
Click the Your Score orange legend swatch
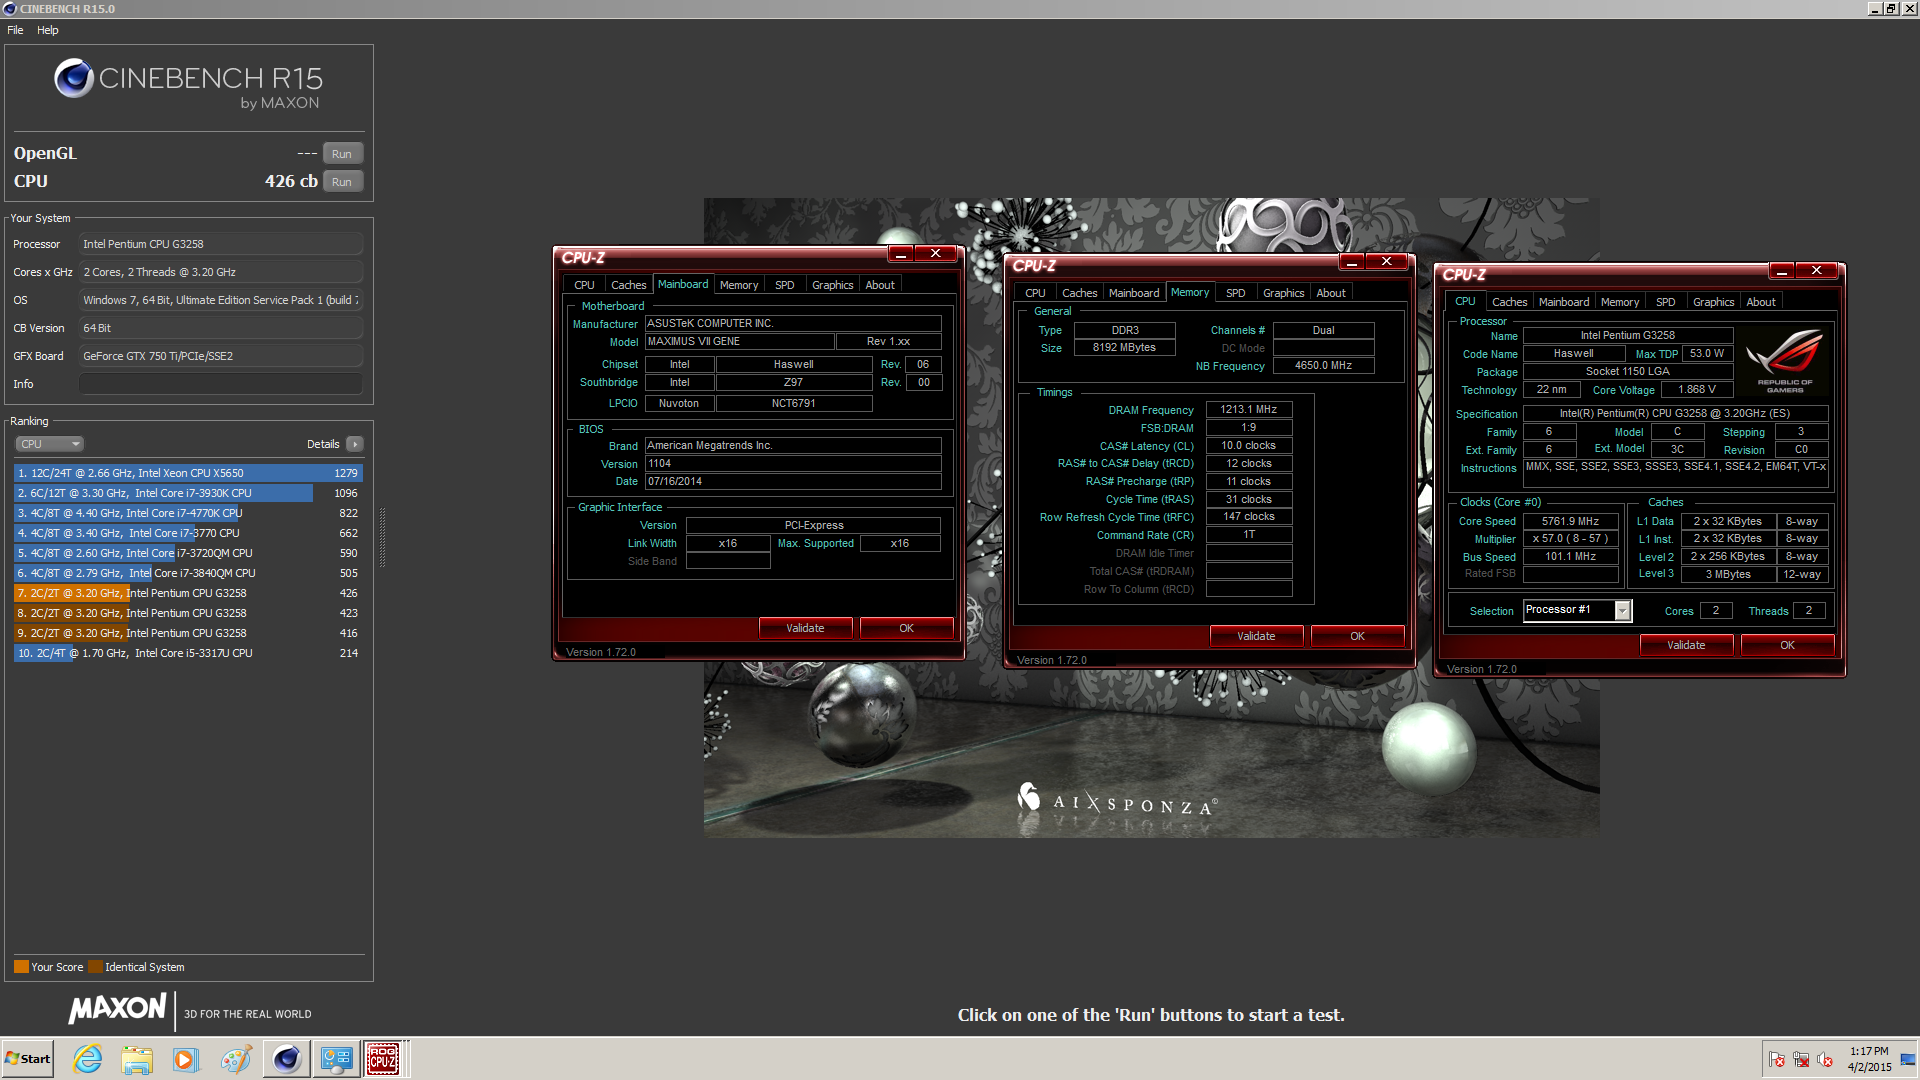(x=21, y=967)
